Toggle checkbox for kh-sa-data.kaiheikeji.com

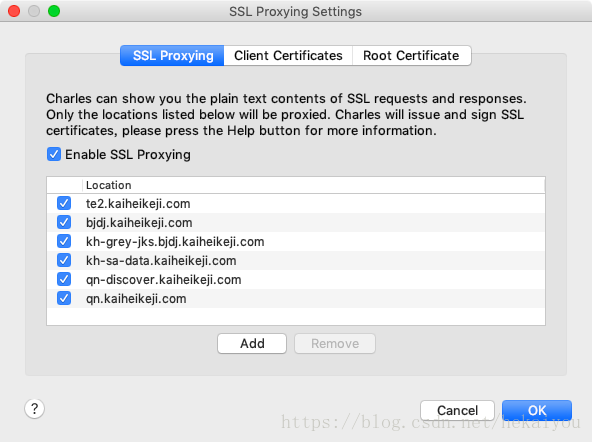point(64,260)
